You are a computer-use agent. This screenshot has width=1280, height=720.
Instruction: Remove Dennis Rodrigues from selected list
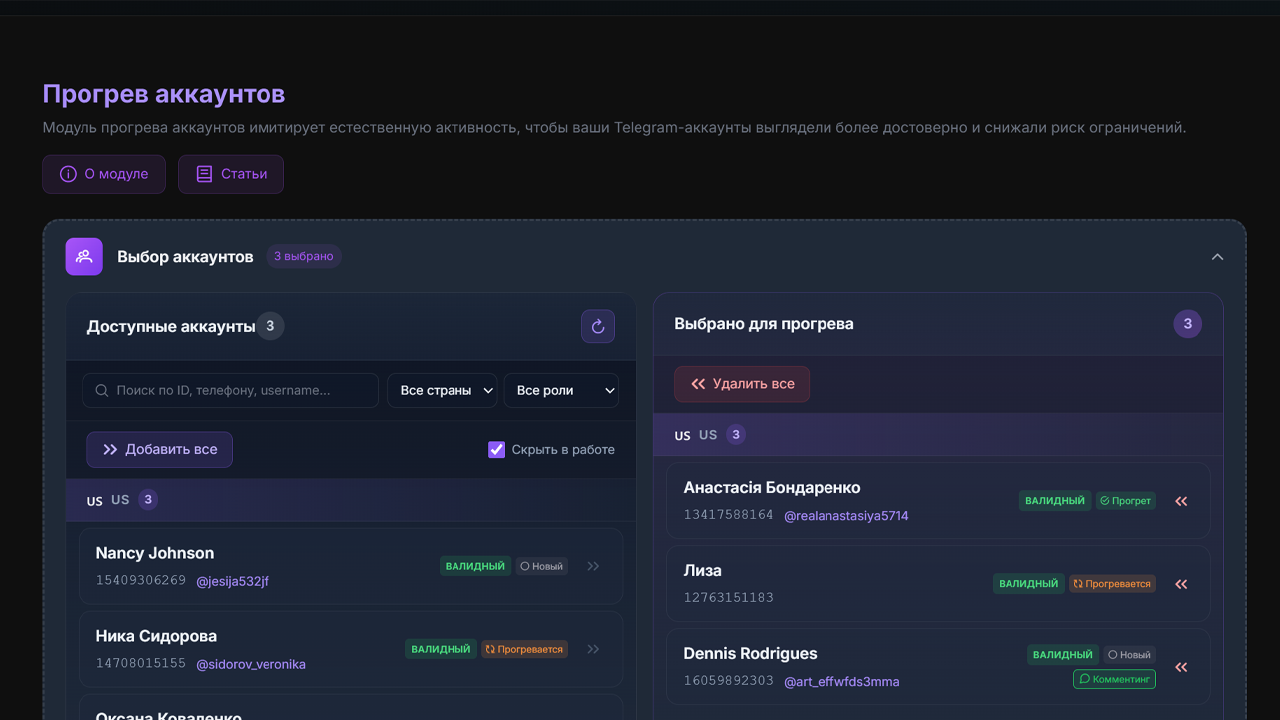pos(1181,667)
